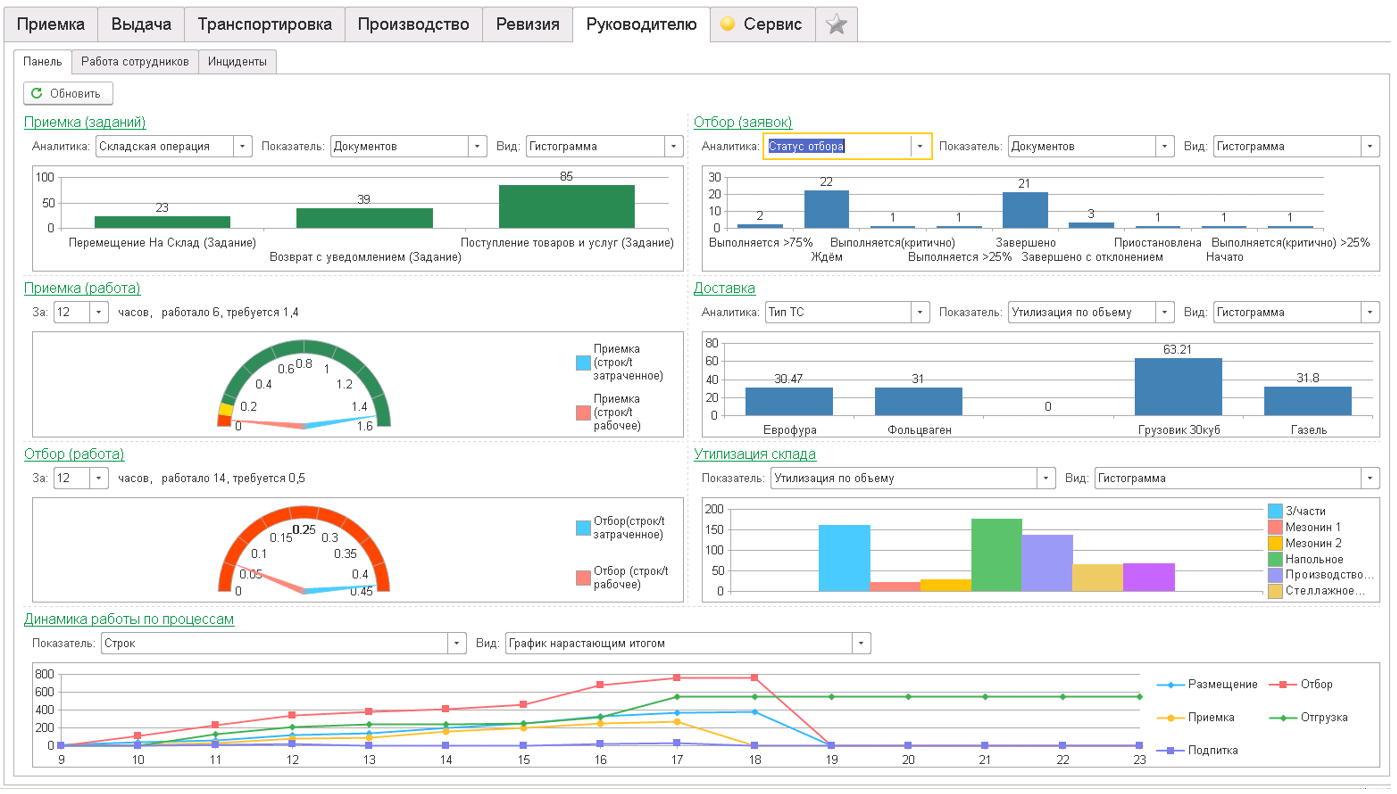Expand Приемка (работа) hours dropdown

[x=99, y=312]
